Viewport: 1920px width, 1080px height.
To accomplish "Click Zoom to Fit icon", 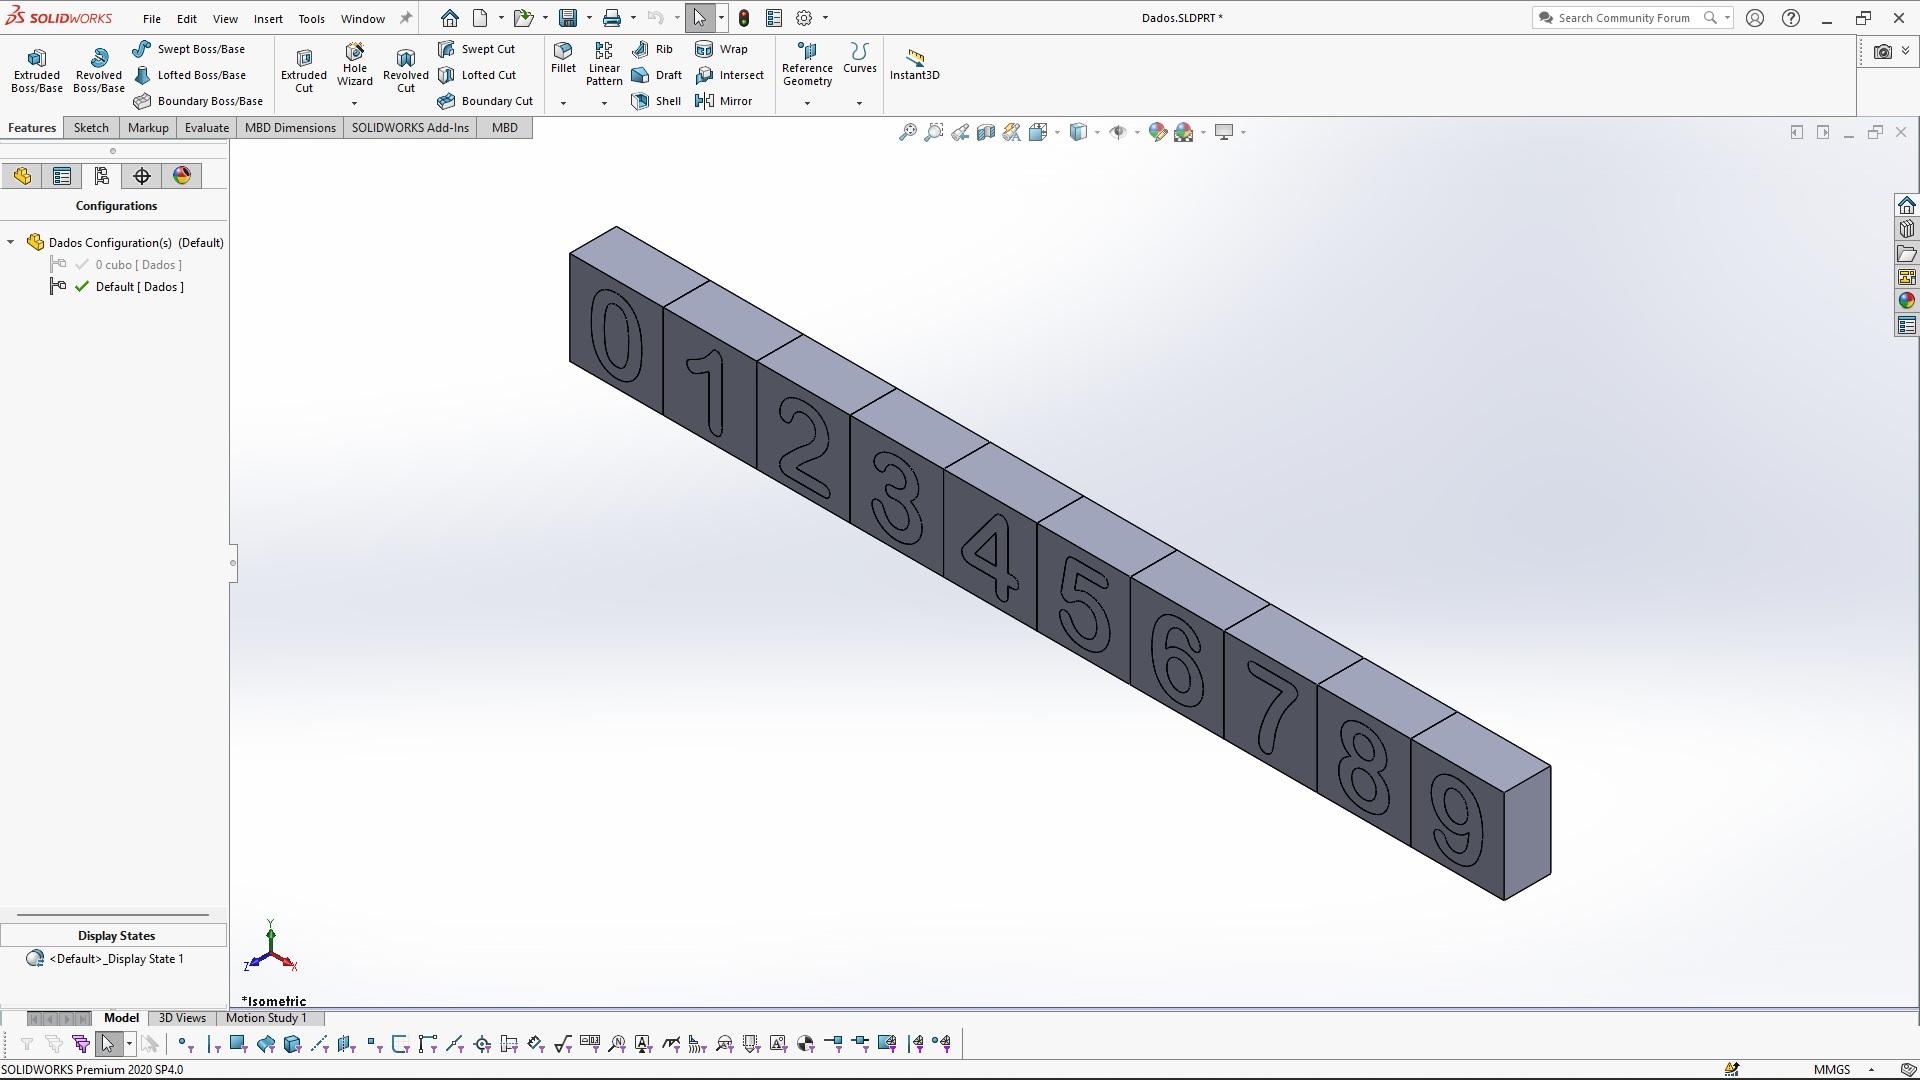I will coord(907,132).
